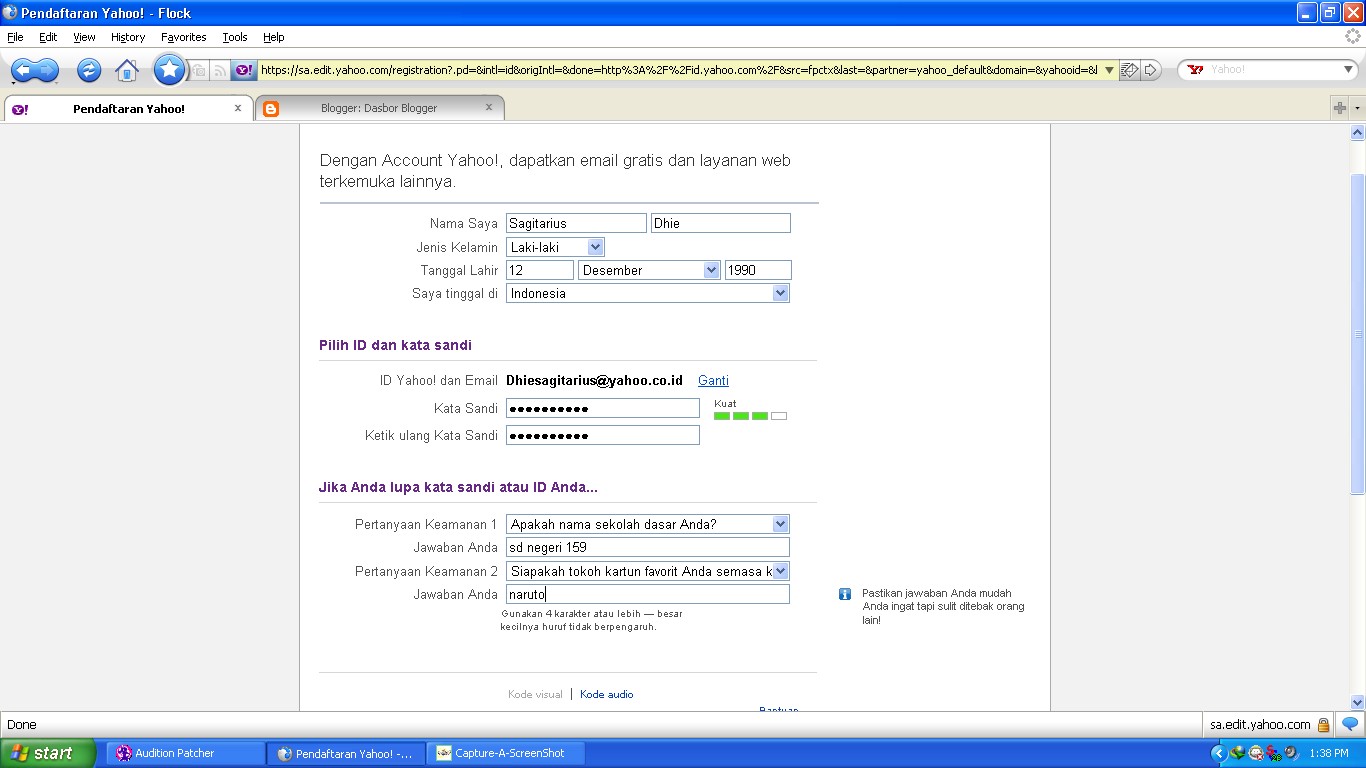Click the forward arrow navigation button

pos(47,70)
